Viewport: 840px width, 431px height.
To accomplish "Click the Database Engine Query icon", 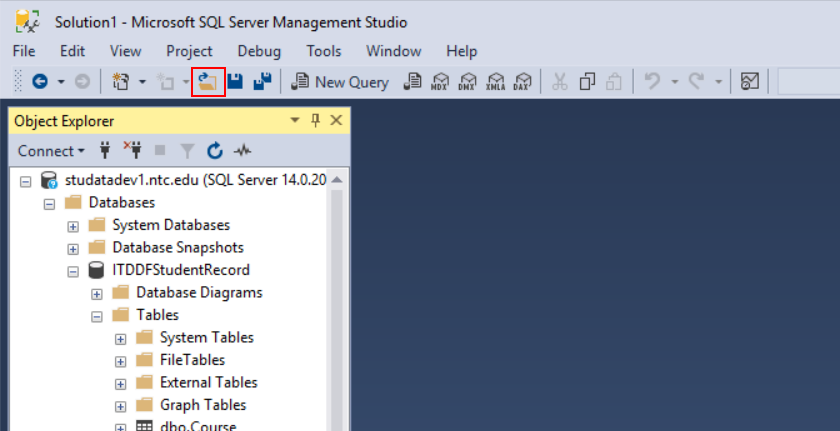I will pyautogui.click(x=412, y=82).
